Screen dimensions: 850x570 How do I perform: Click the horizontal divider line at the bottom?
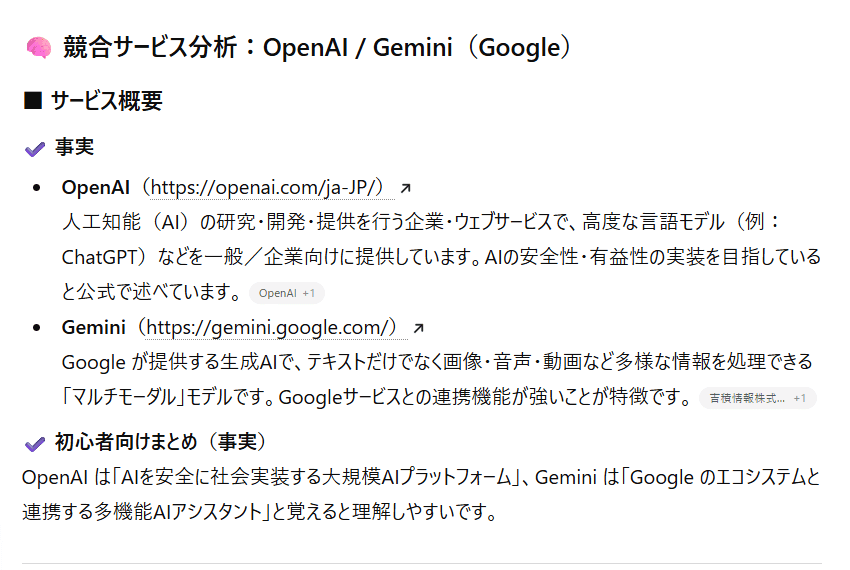pyautogui.click(x=422, y=564)
